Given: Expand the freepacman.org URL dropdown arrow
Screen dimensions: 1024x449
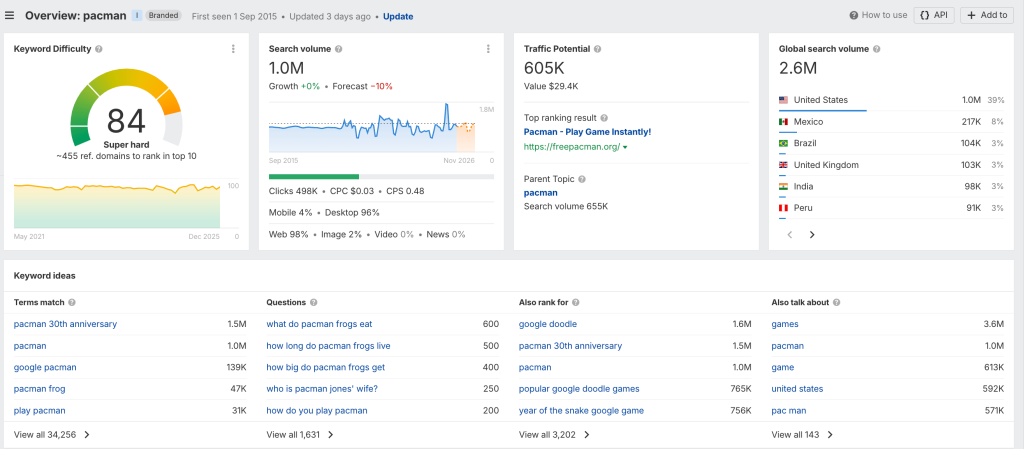Looking at the screenshot, I should 625,147.
